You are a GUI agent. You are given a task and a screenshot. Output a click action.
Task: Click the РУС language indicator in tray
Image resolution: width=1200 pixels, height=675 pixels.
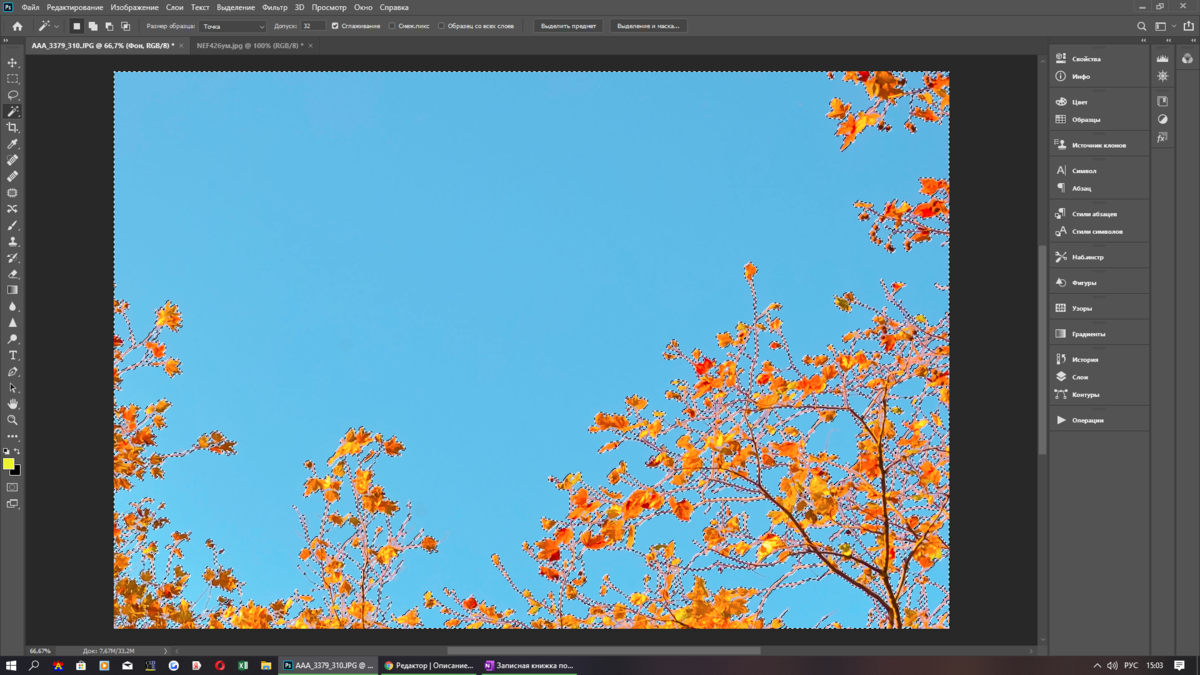[x=1131, y=665]
